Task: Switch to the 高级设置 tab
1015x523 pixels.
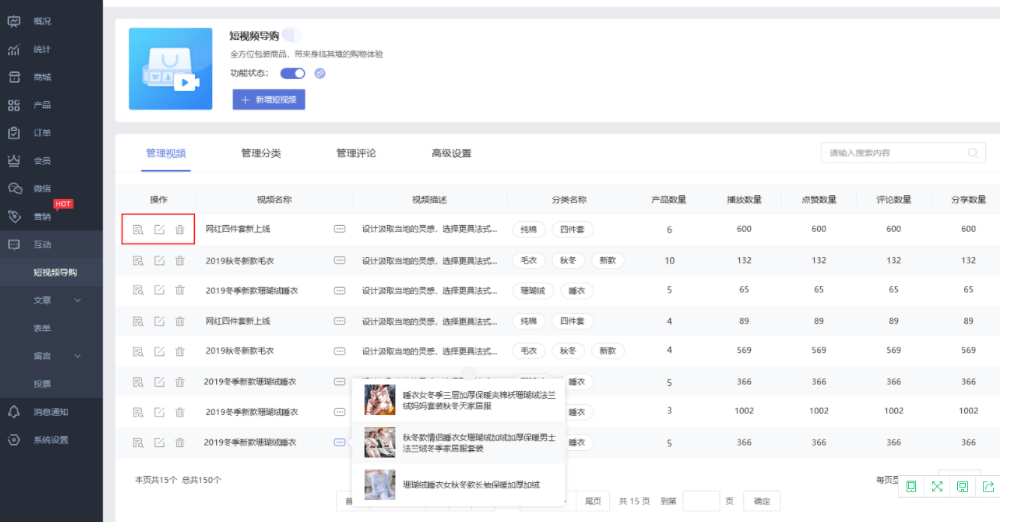Action: [x=451, y=153]
